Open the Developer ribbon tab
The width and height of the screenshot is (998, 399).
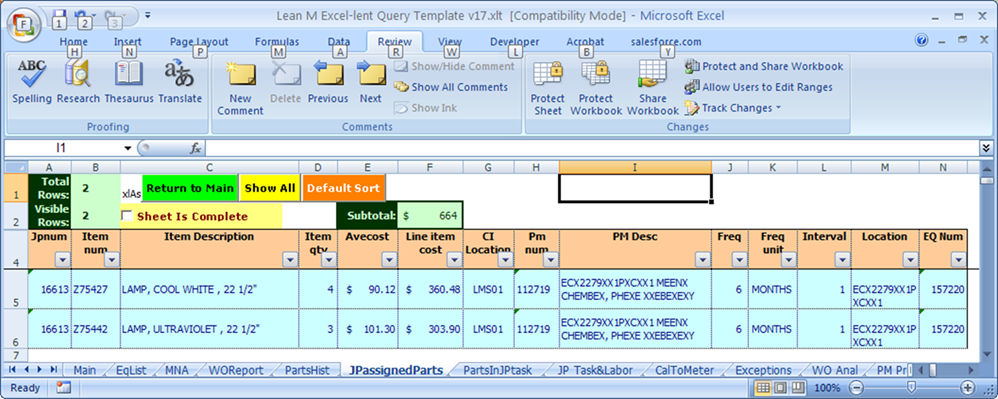(514, 42)
